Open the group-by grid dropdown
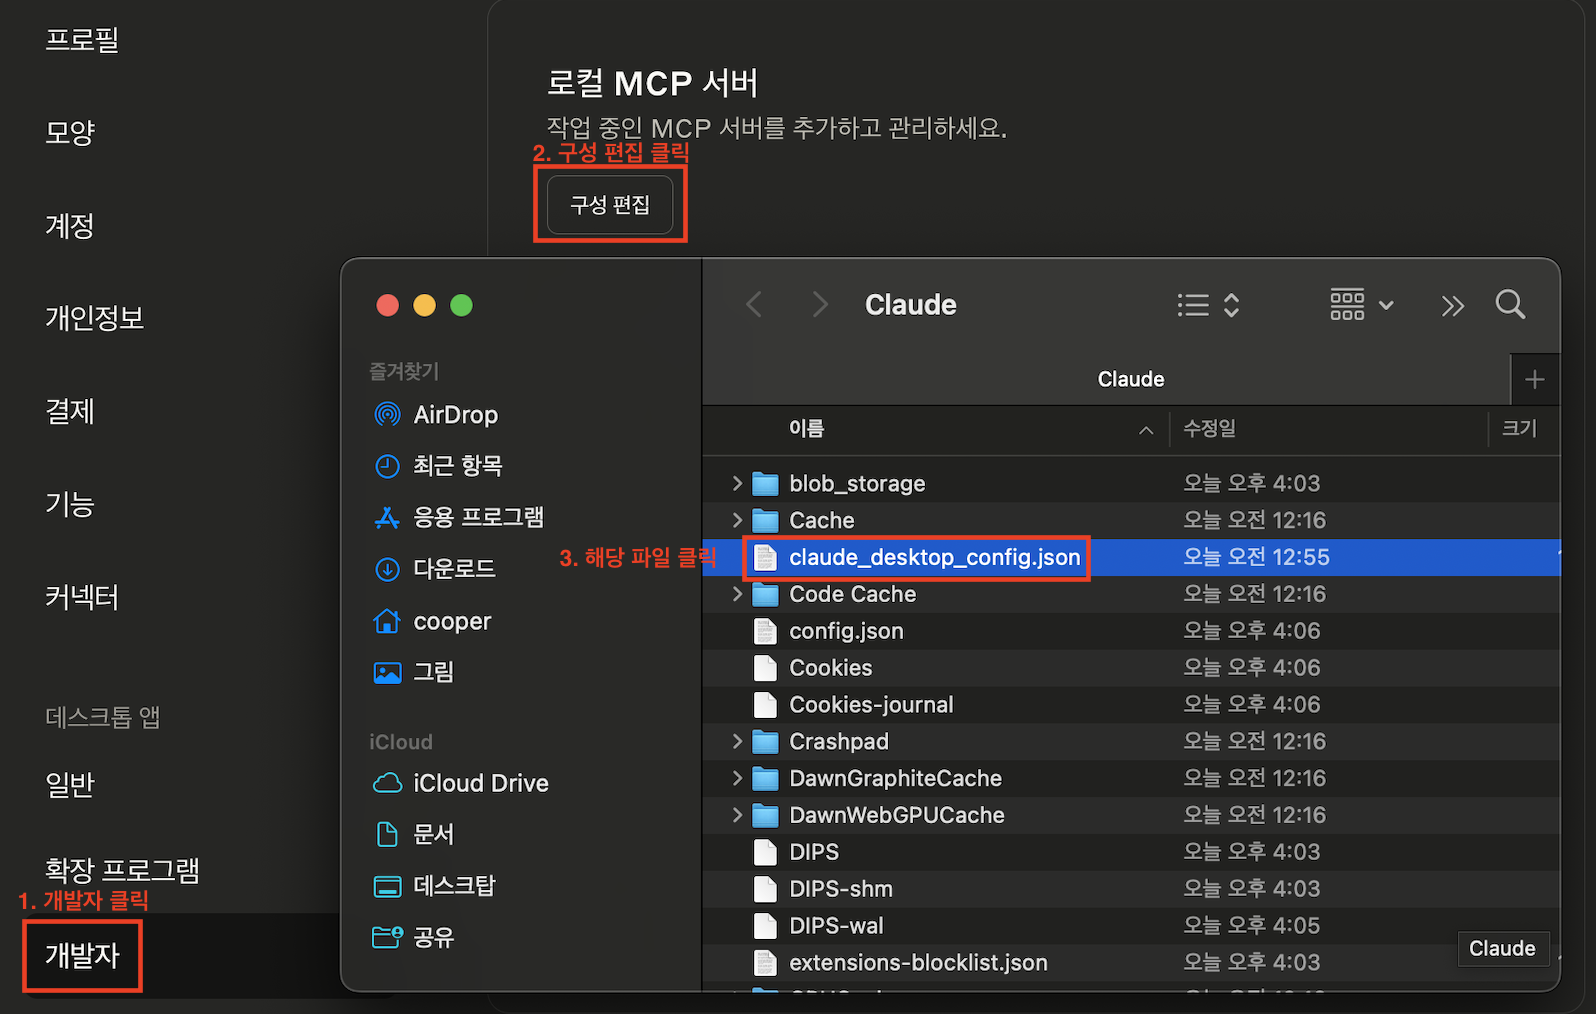The image size is (1596, 1014). tap(1361, 304)
